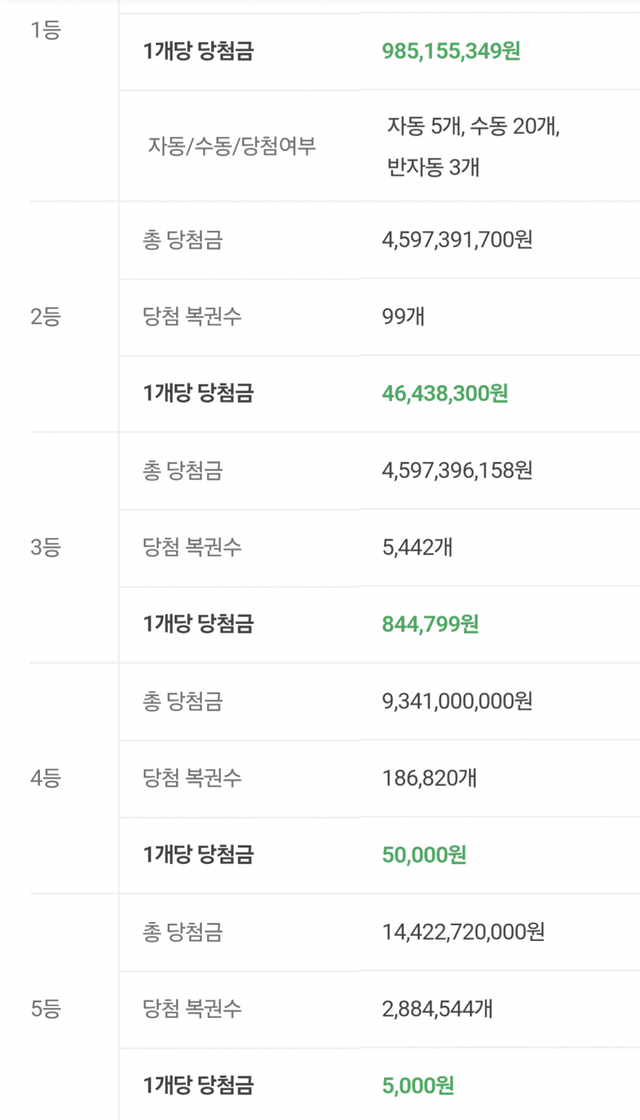
Task: Select the 4,597,396,158원 total prize value
Action: [x=457, y=470]
